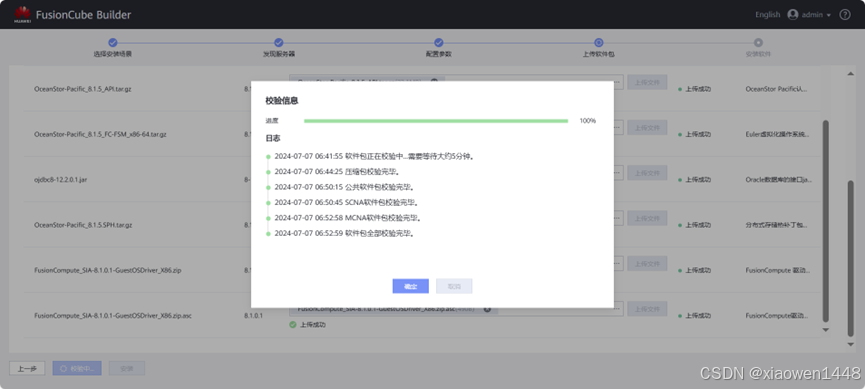Click the 100% progress value
This screenshot has height=389, width=865.
588,121
